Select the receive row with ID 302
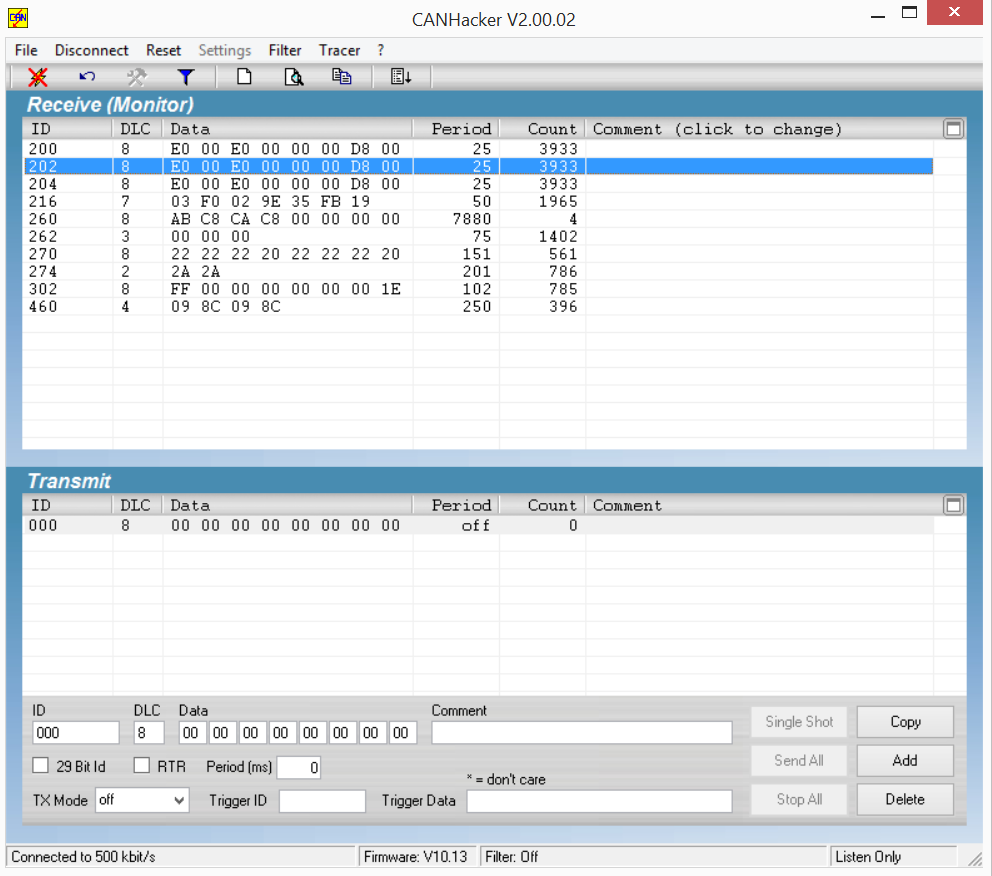Viewport: 992px width, 876px height. pos(478,289)
